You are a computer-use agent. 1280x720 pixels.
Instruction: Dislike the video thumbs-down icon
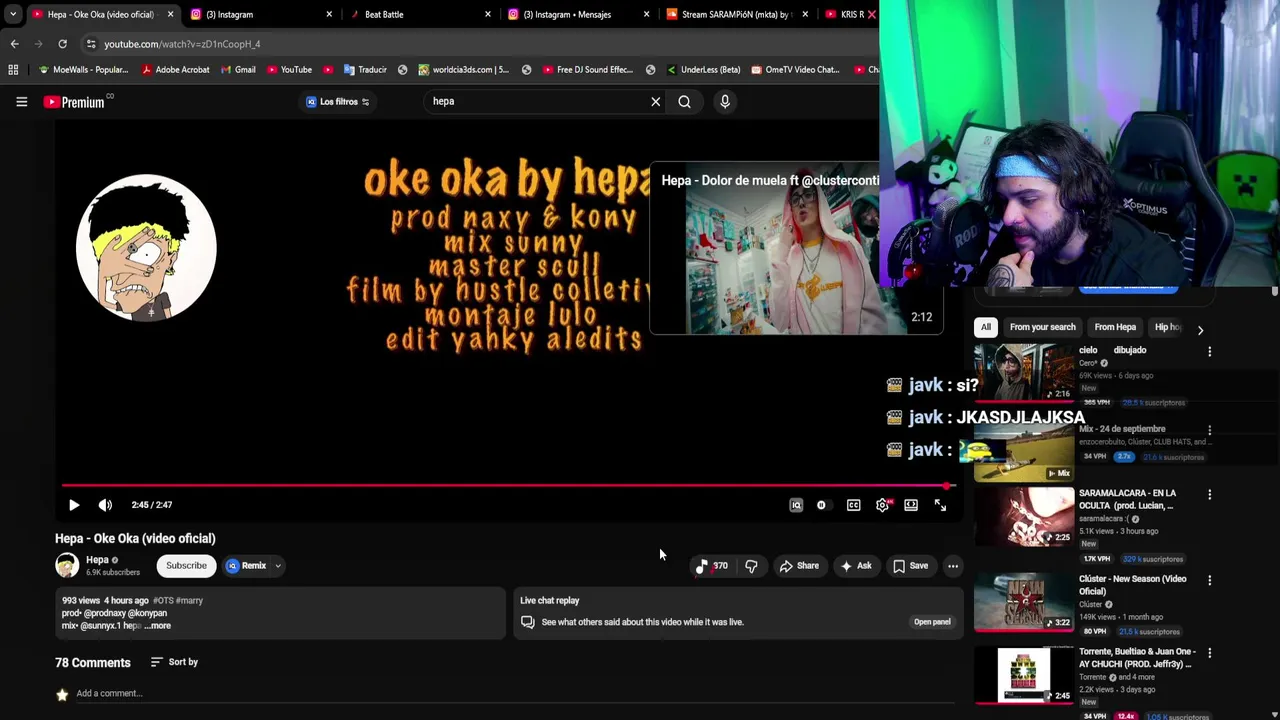coord(751,566)
